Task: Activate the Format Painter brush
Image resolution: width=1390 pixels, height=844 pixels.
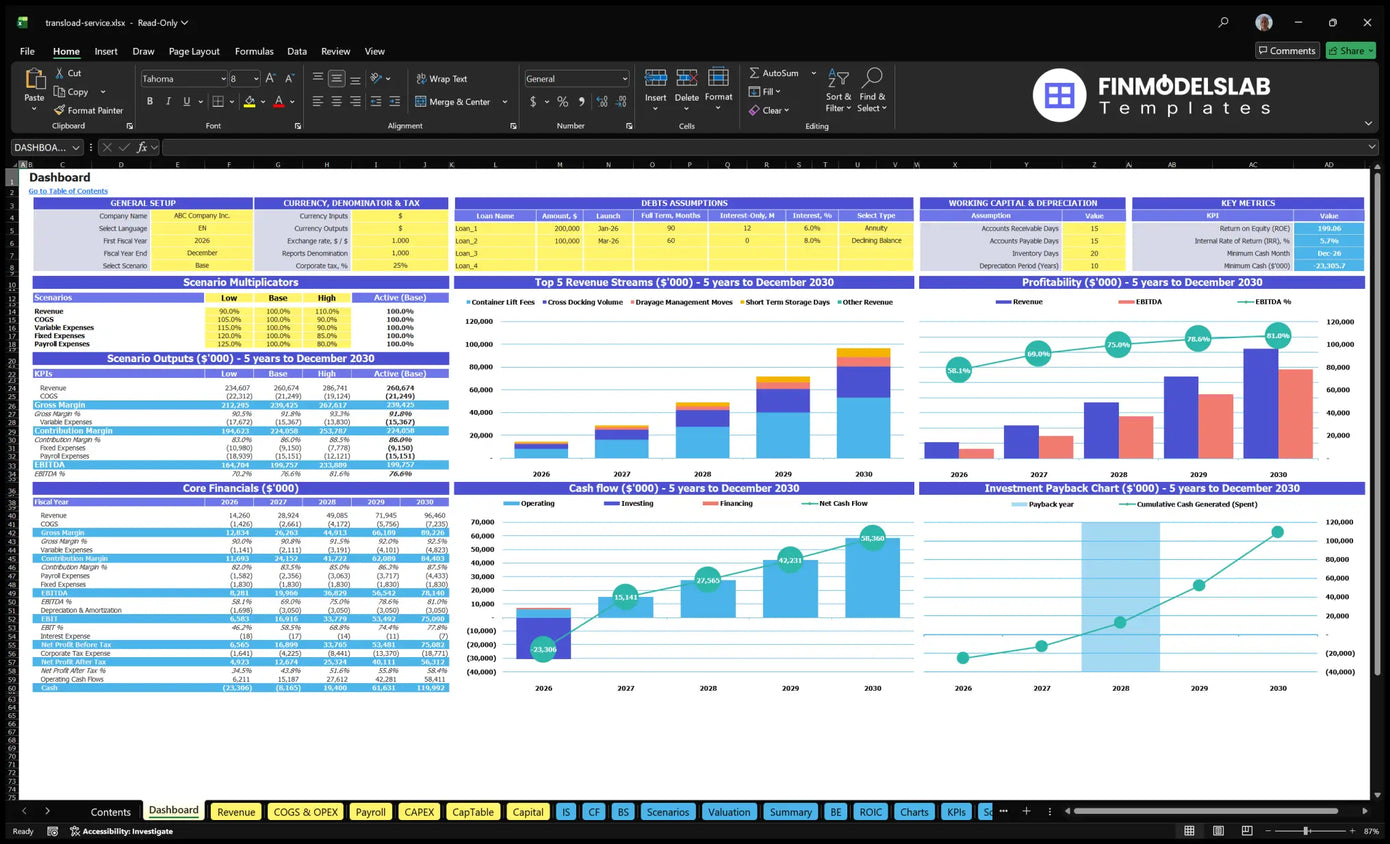Action: tap(60, 110)
